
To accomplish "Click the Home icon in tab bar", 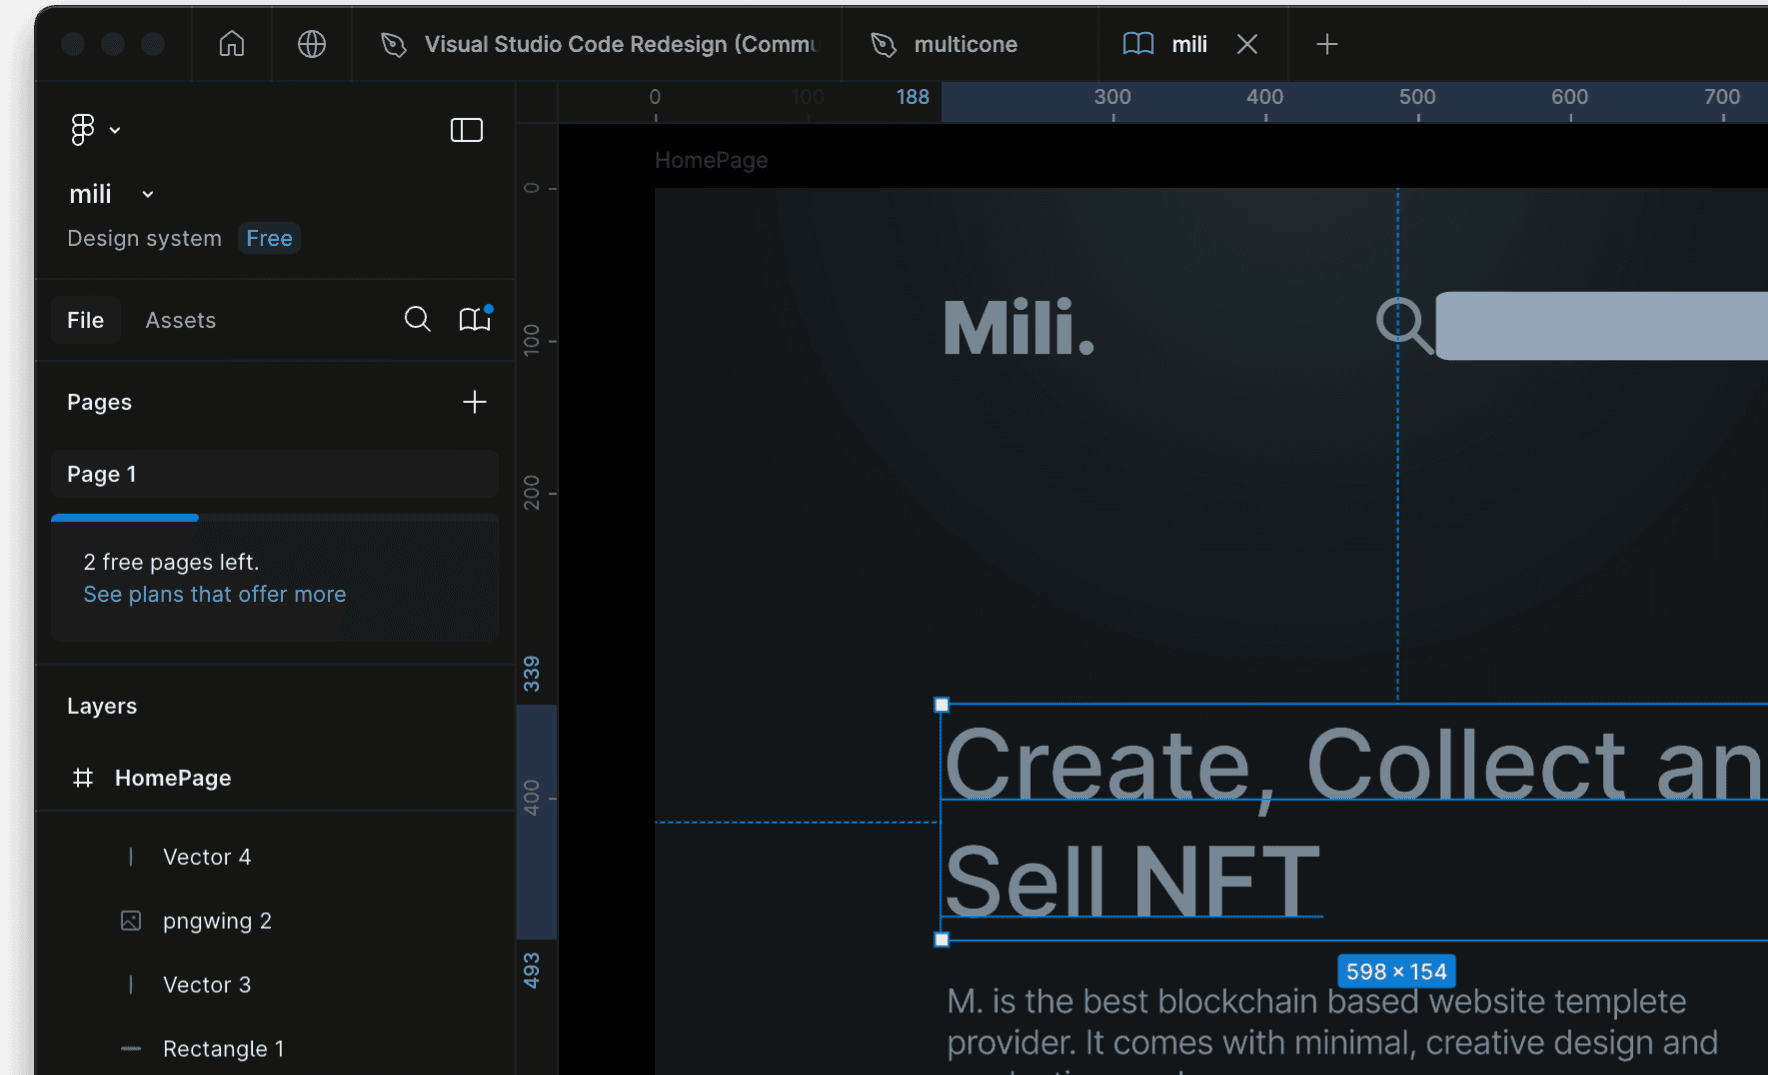I will [x=231, y=44].
